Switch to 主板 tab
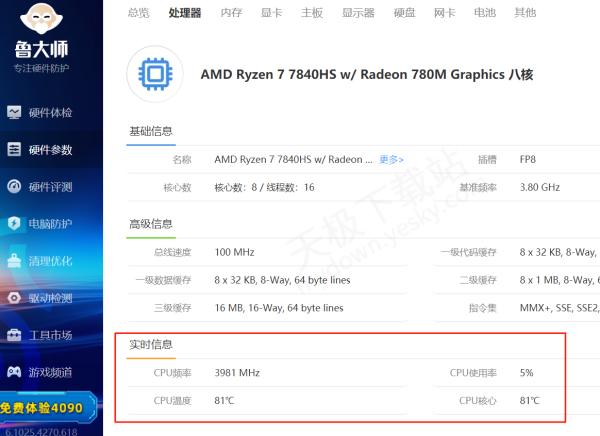 point(312,13)
